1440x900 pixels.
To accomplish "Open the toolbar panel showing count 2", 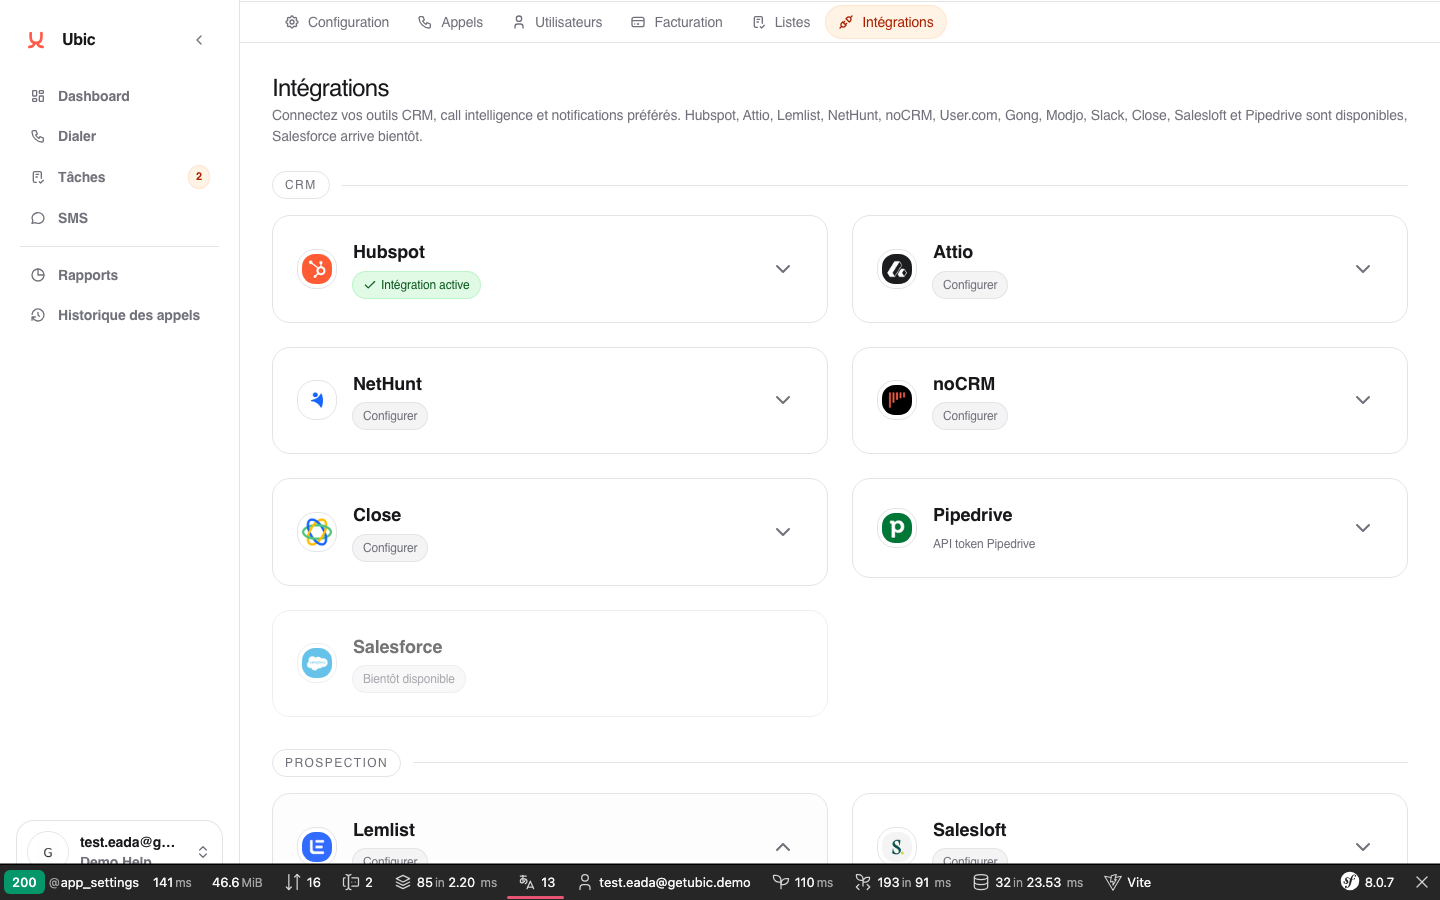I will [358, 882].
